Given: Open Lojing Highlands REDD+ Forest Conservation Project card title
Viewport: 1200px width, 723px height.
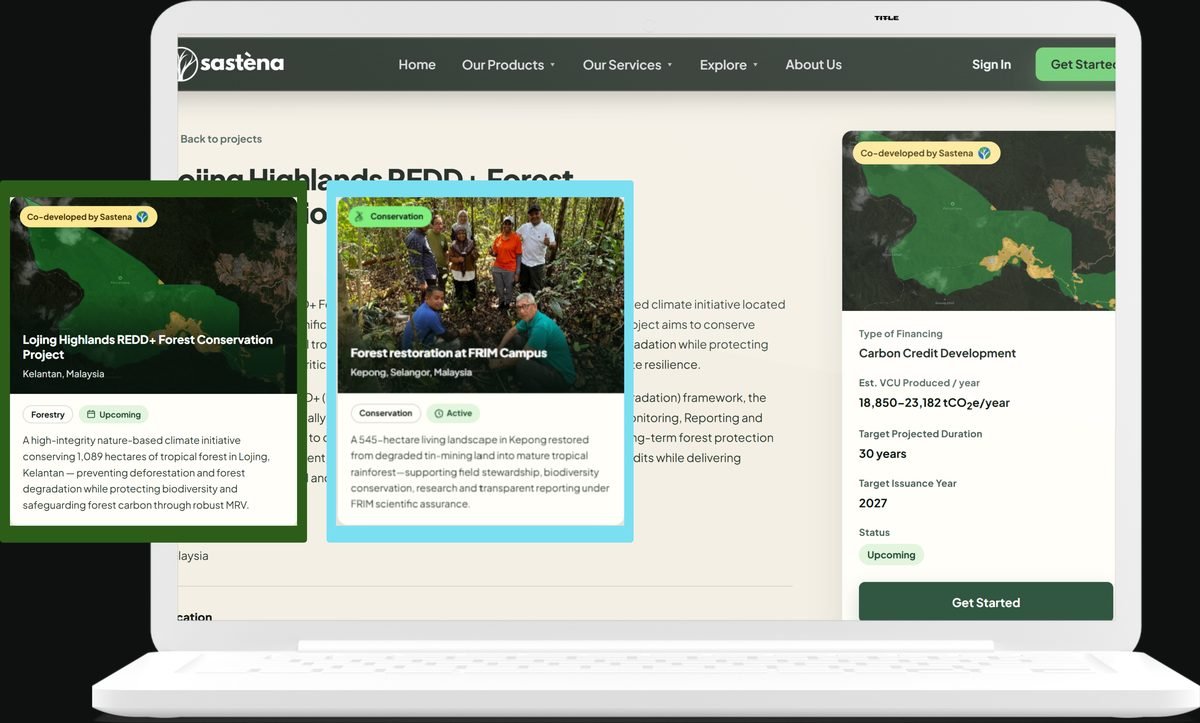Looking at the screenshot, I should (x=148, y=347).
